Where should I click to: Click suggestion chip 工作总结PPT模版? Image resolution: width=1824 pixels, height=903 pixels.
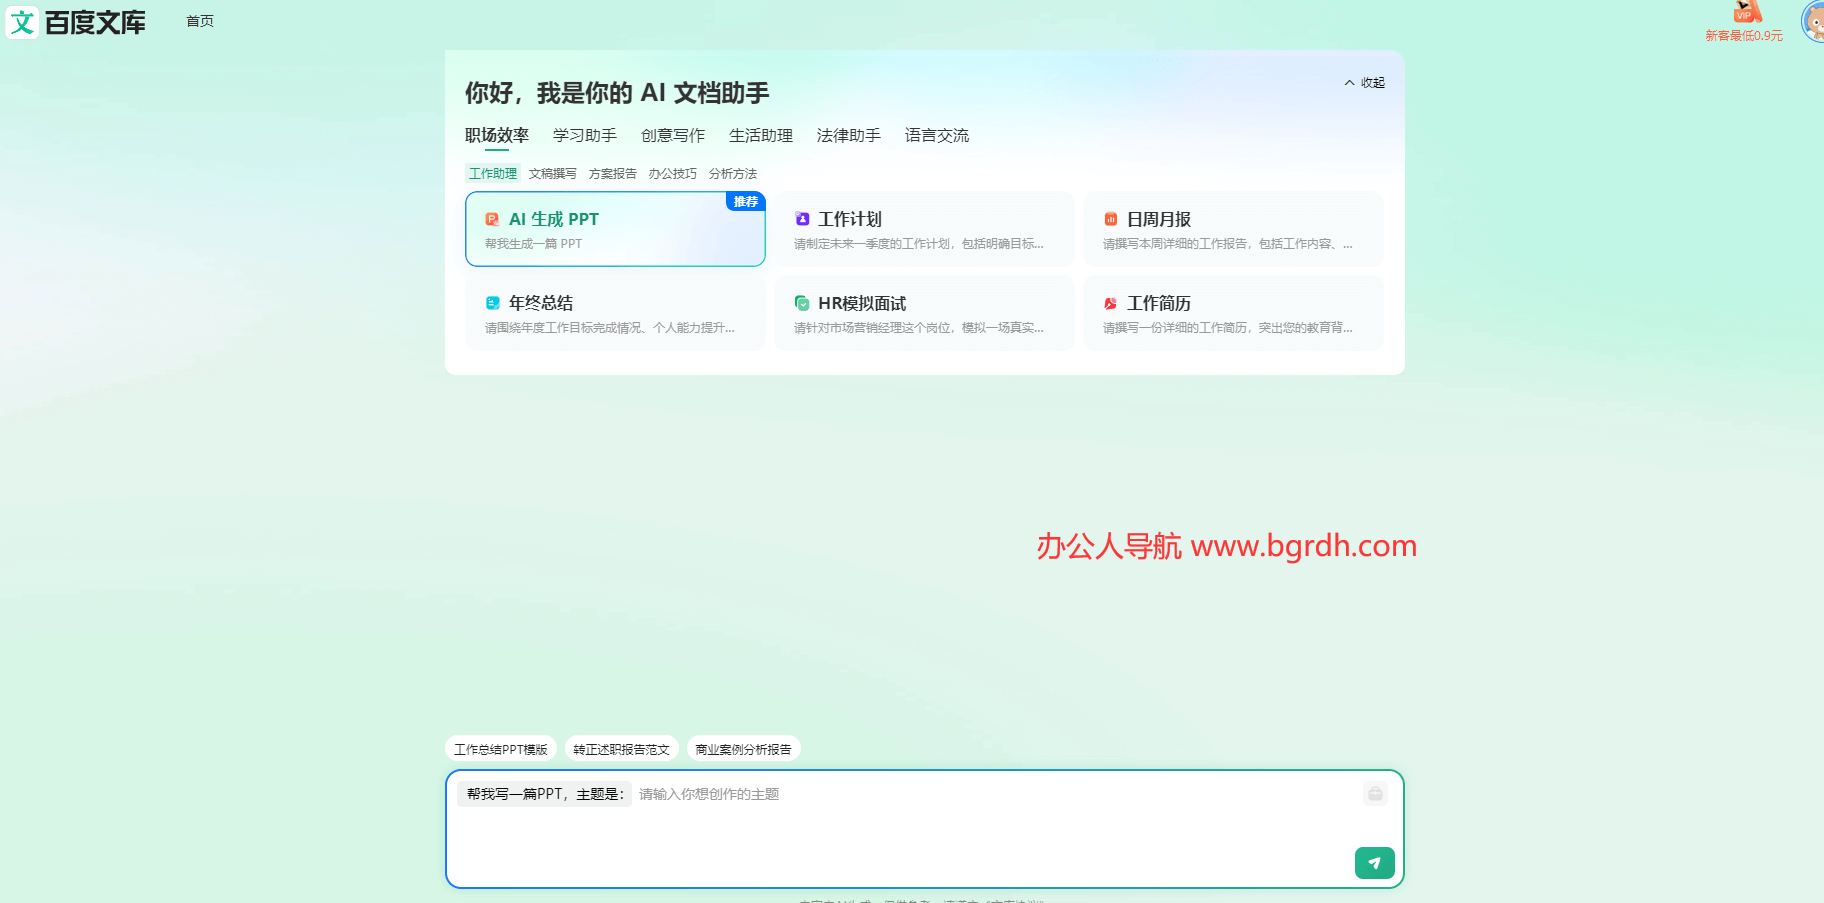[x=501, y=749]
